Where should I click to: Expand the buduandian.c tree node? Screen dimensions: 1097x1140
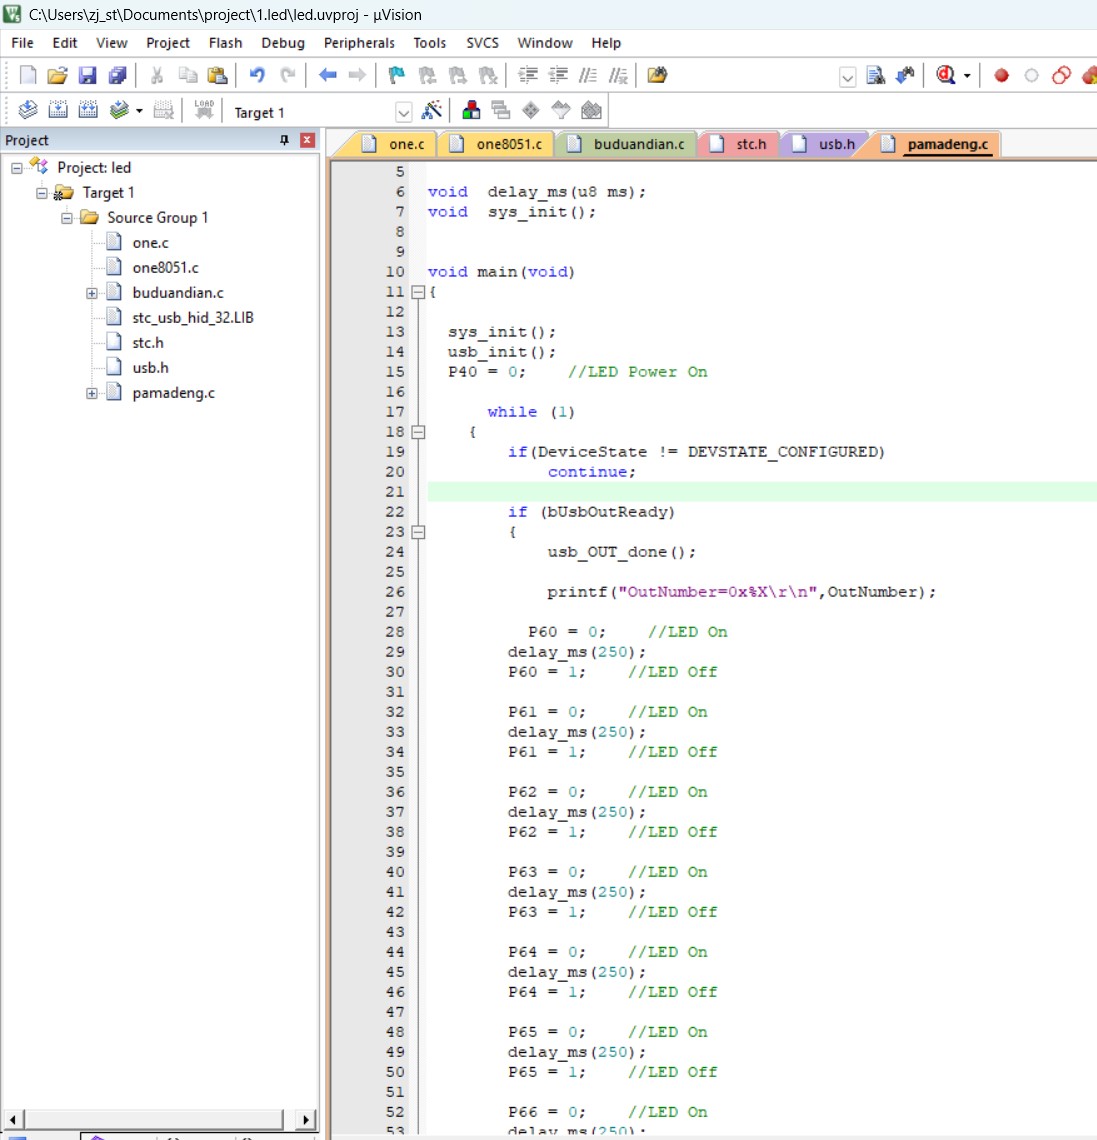[x=92, y=294]
